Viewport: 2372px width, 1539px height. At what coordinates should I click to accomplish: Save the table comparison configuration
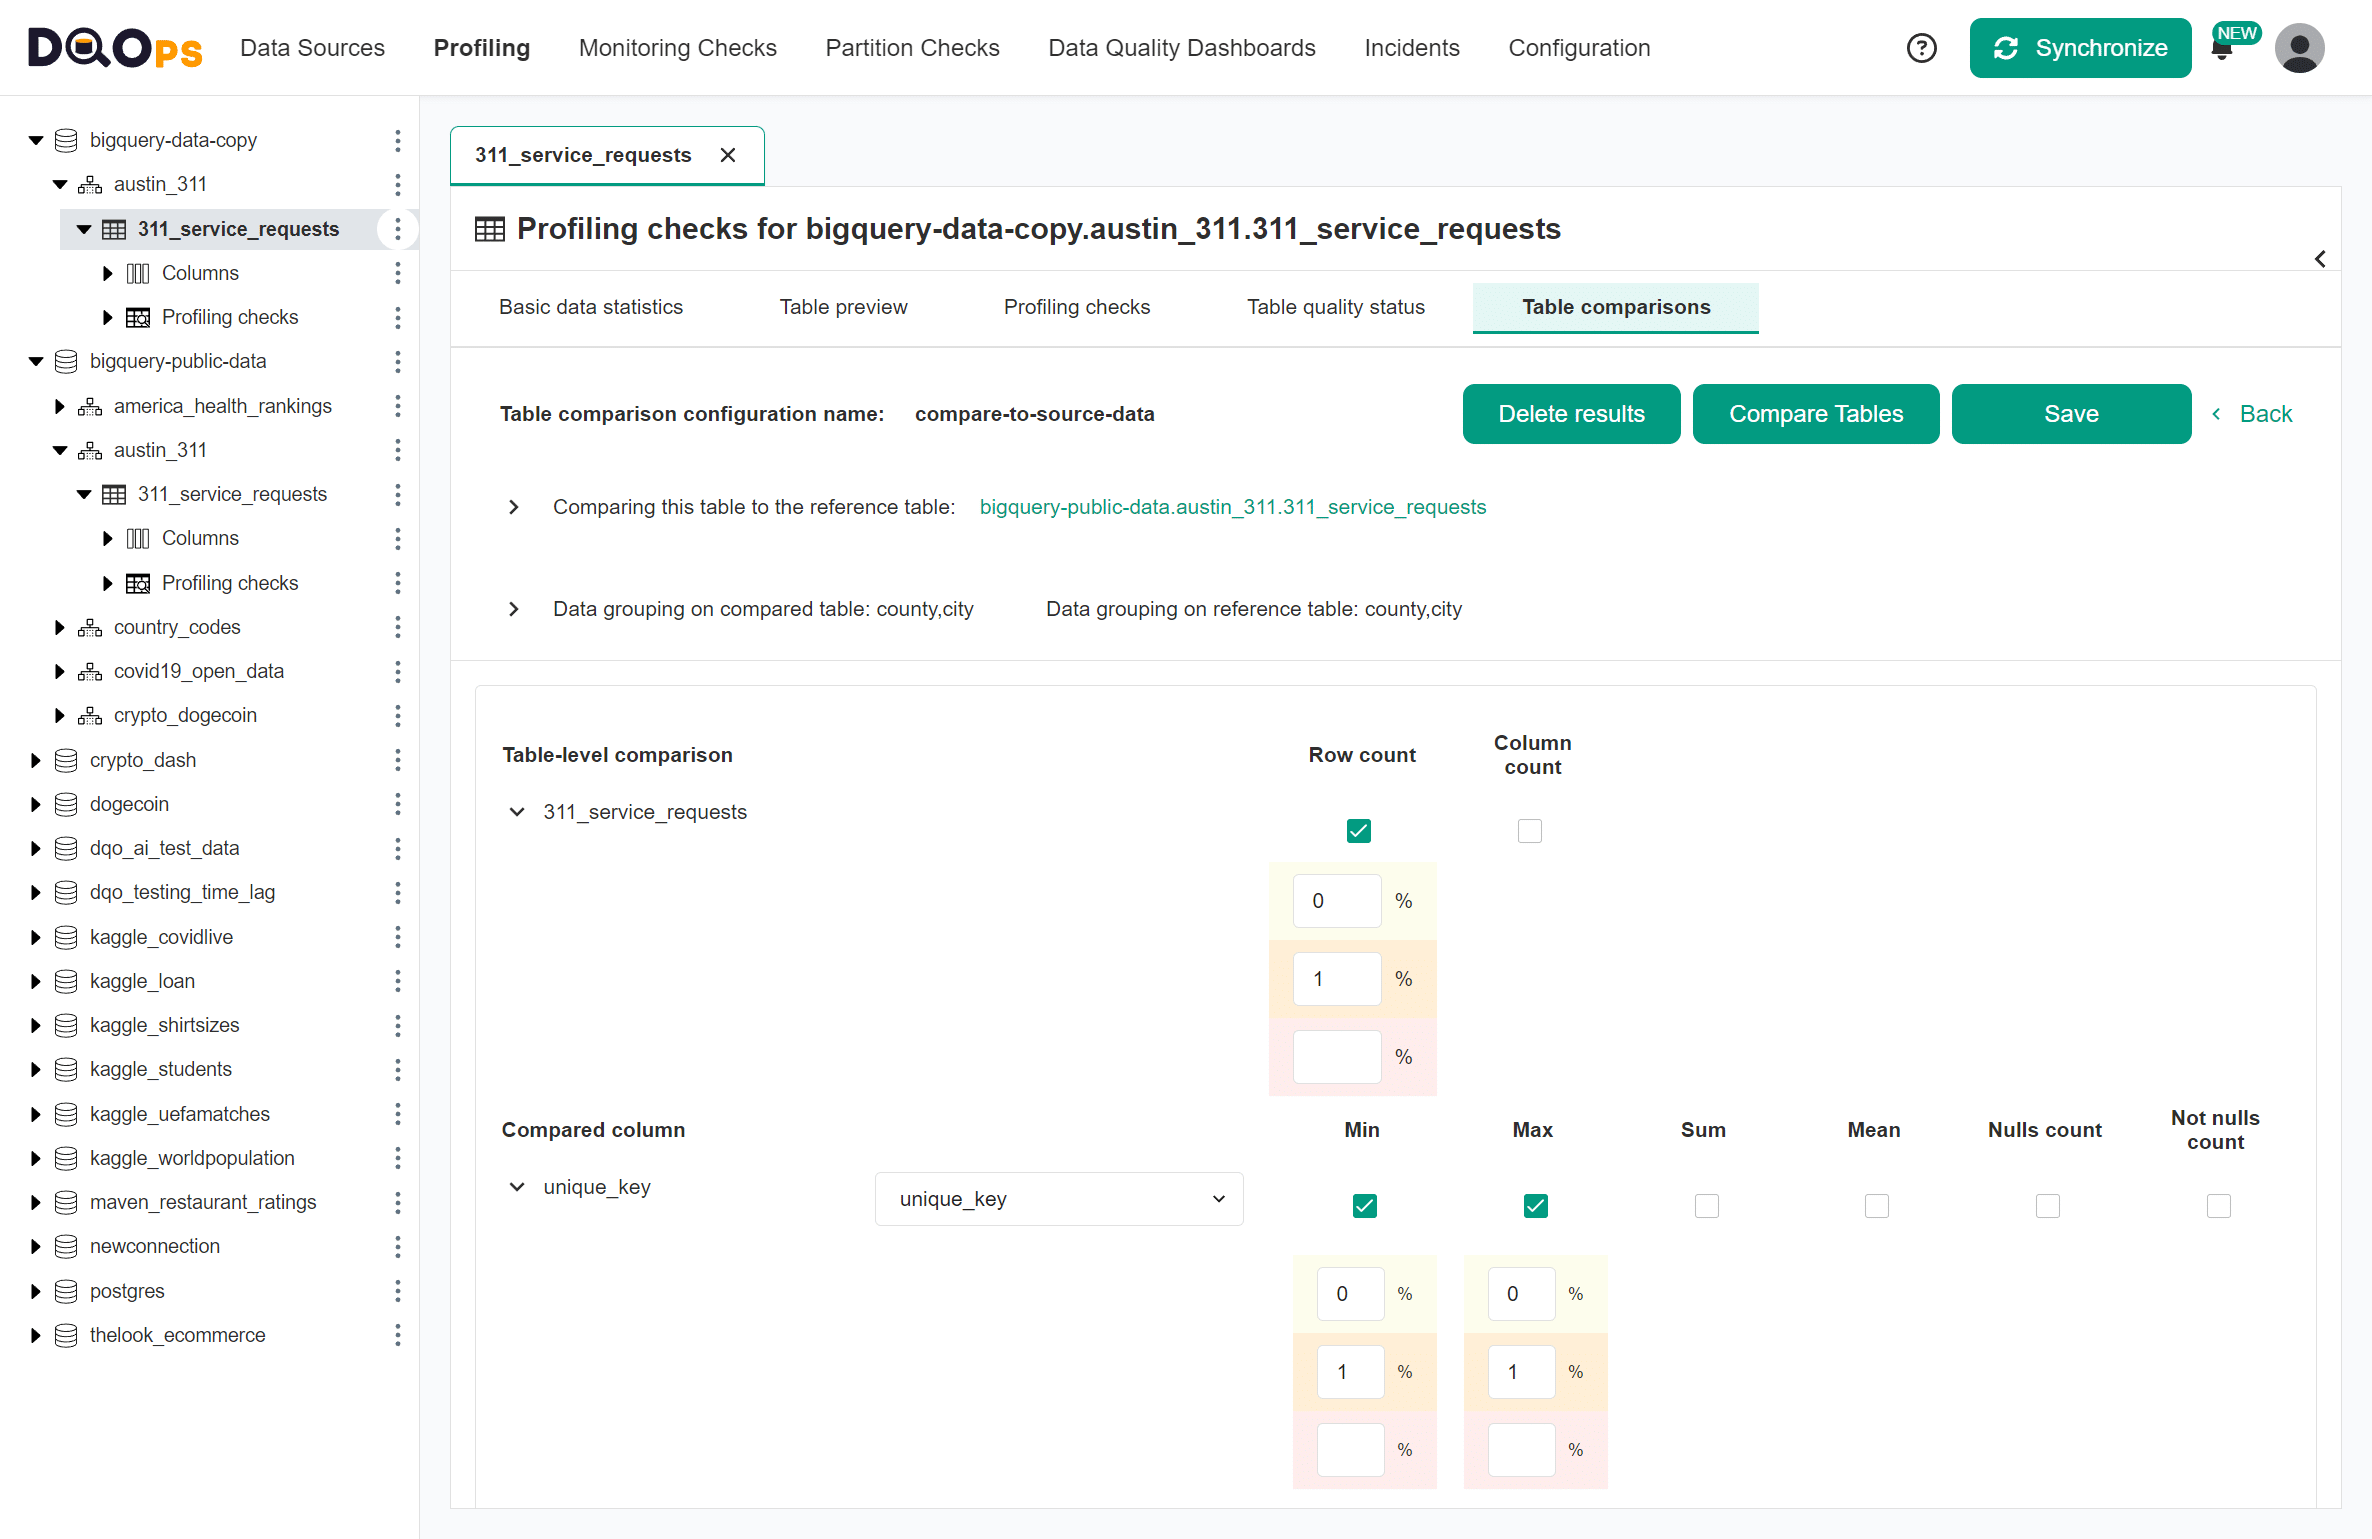[x=2071, y=414]
